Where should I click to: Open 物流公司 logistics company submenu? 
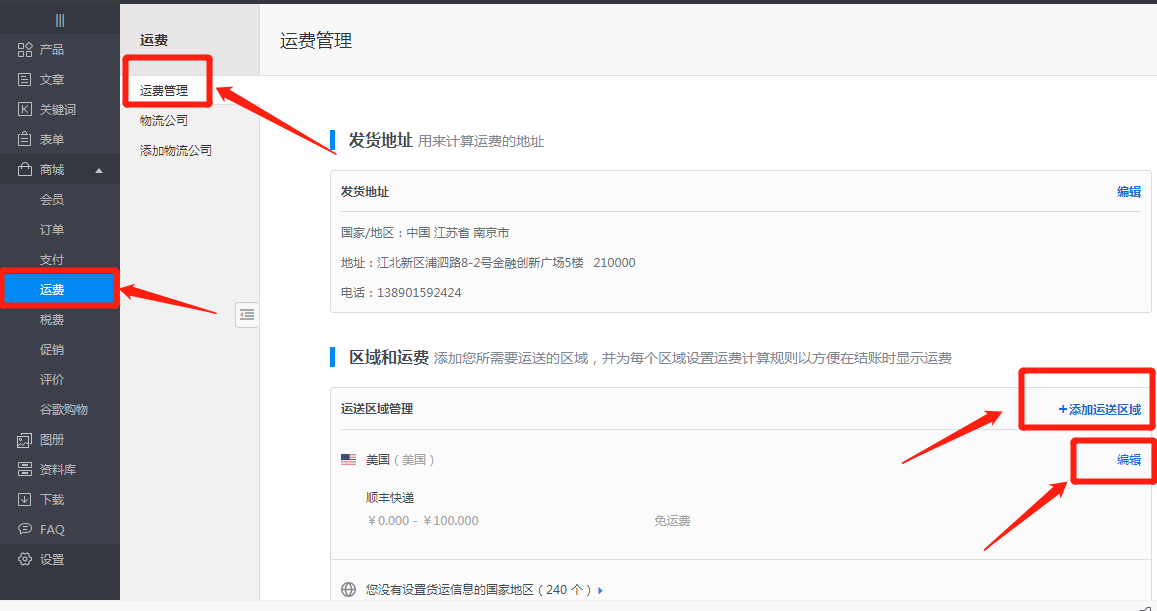(163, 121)
